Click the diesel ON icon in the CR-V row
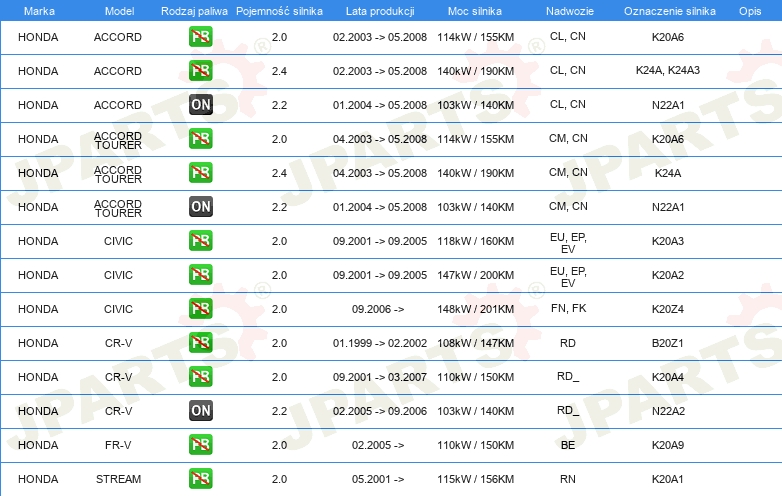The height and width of the screenshot is (496, 782). (x=200, y=411)
